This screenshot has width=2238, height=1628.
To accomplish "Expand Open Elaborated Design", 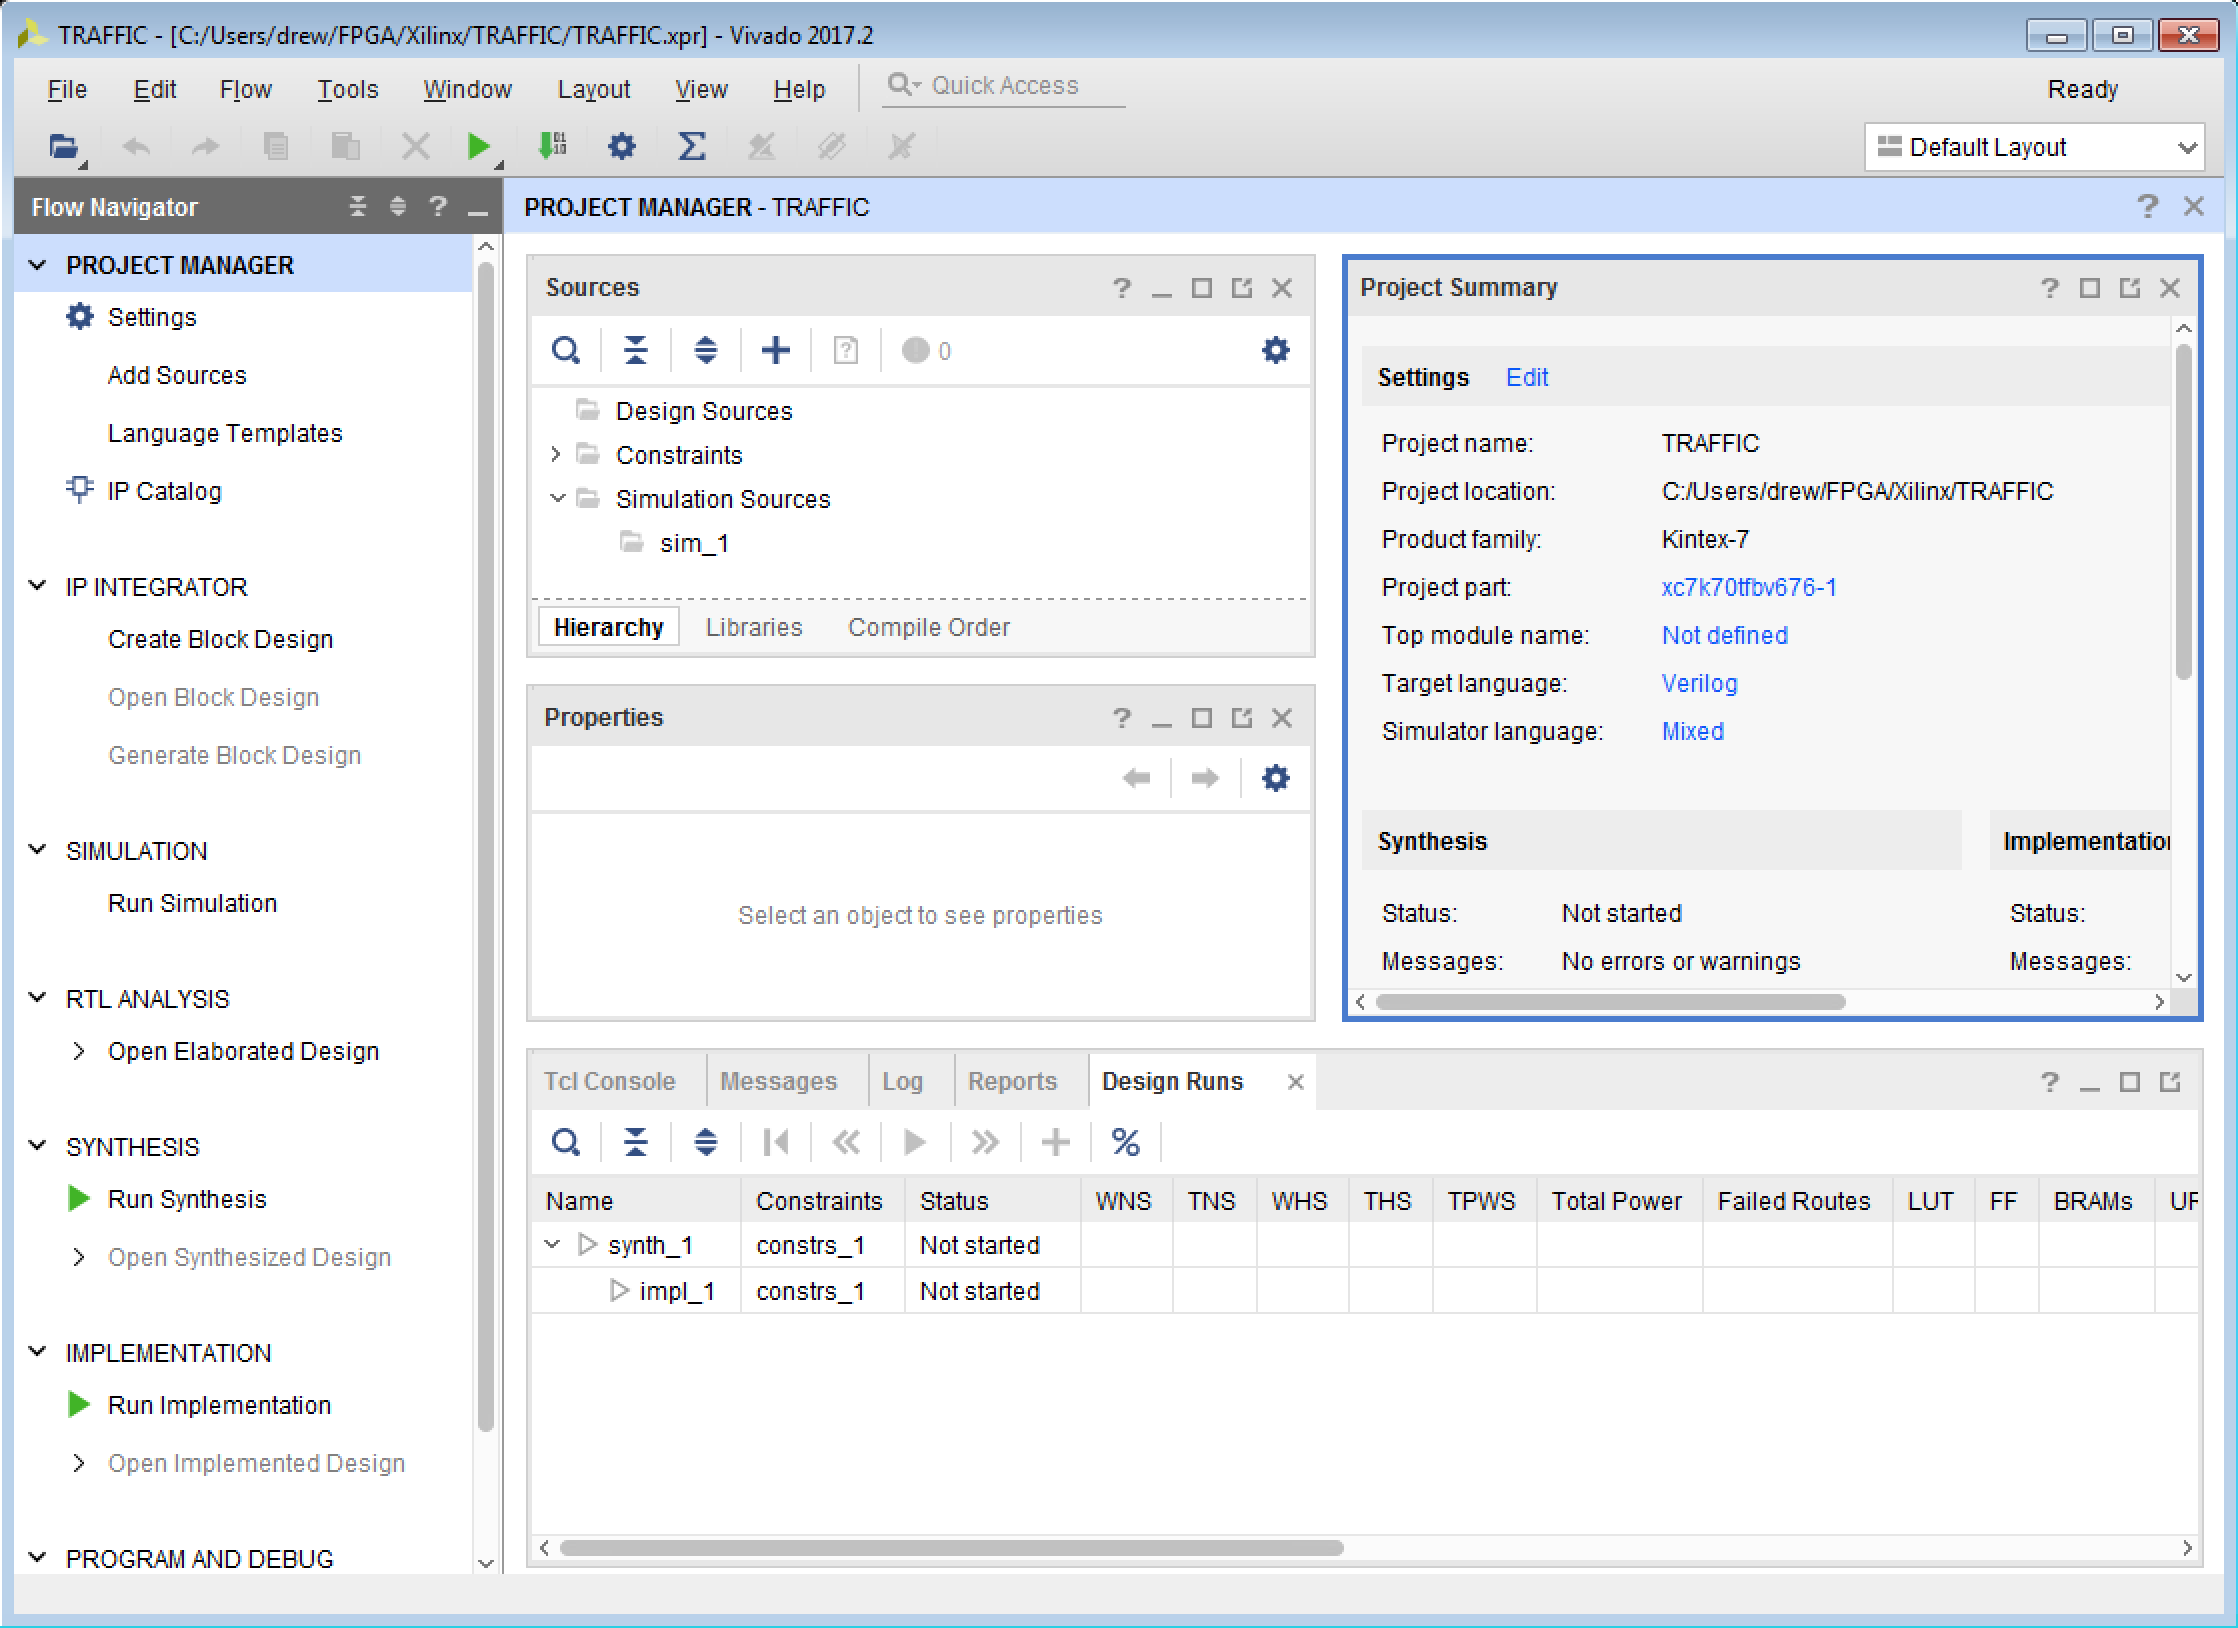I will (79, 1051).
